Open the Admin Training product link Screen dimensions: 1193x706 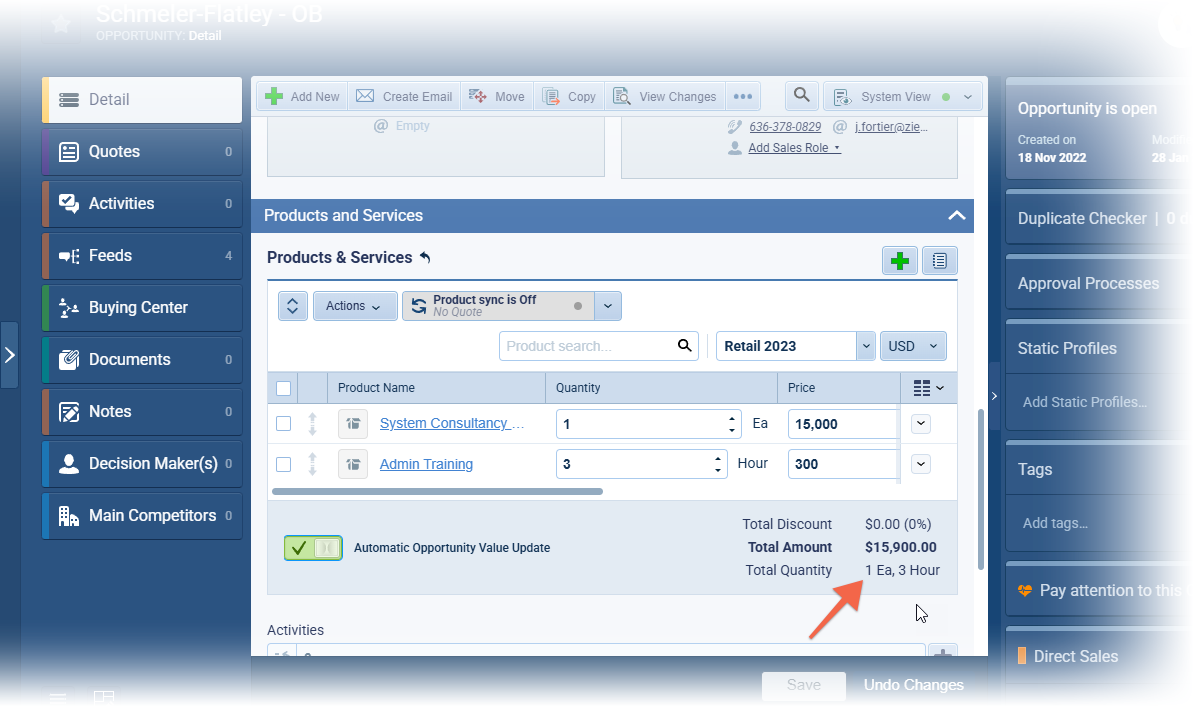click(426, 464)
